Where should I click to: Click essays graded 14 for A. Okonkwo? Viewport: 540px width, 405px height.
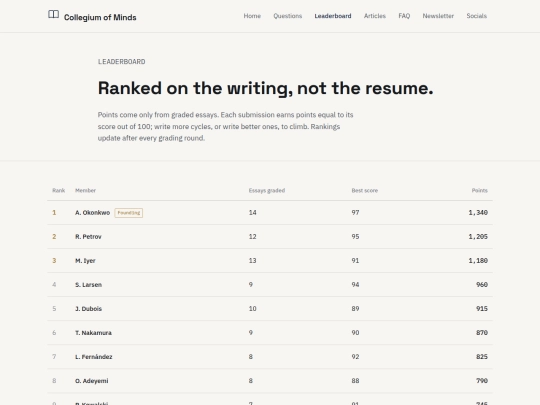252,212
